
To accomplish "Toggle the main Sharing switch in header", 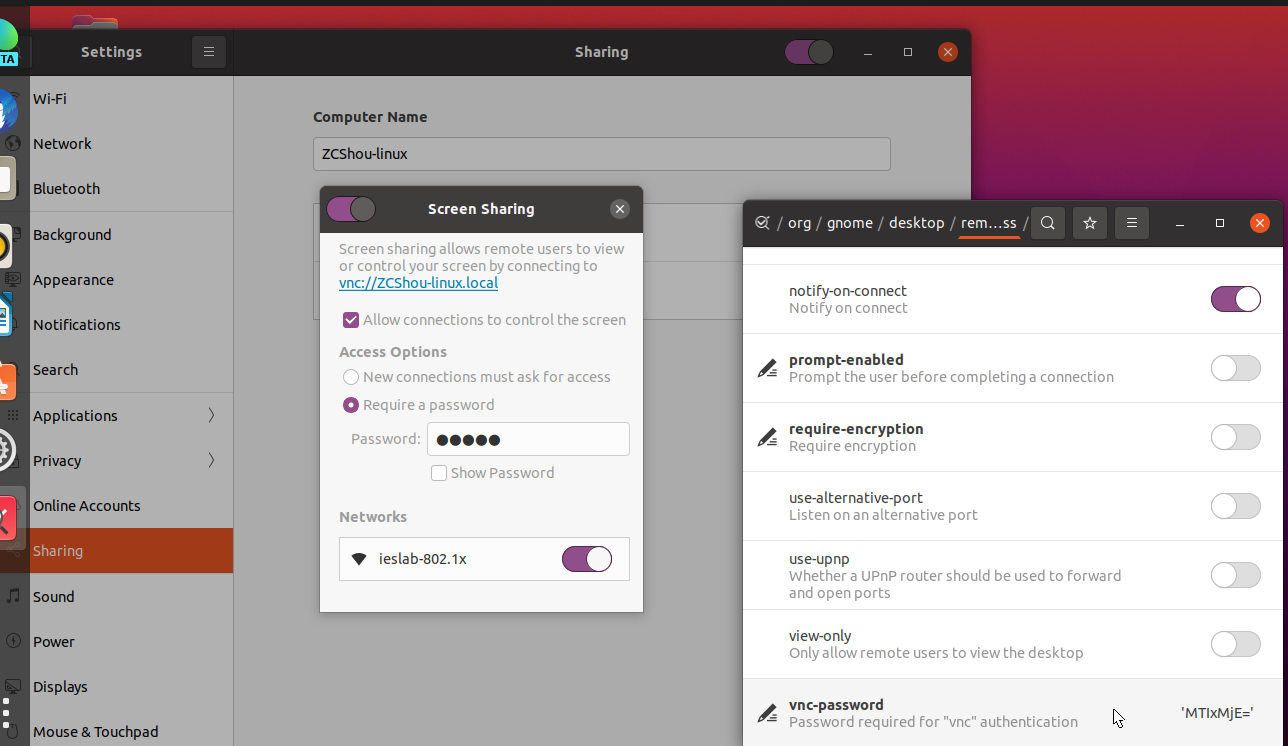I will click(x=809, y=52).
